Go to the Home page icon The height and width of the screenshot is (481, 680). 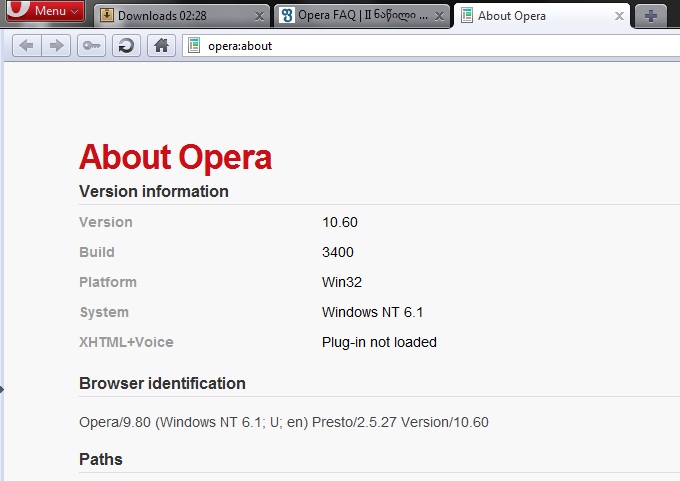(x=161, y=45)
